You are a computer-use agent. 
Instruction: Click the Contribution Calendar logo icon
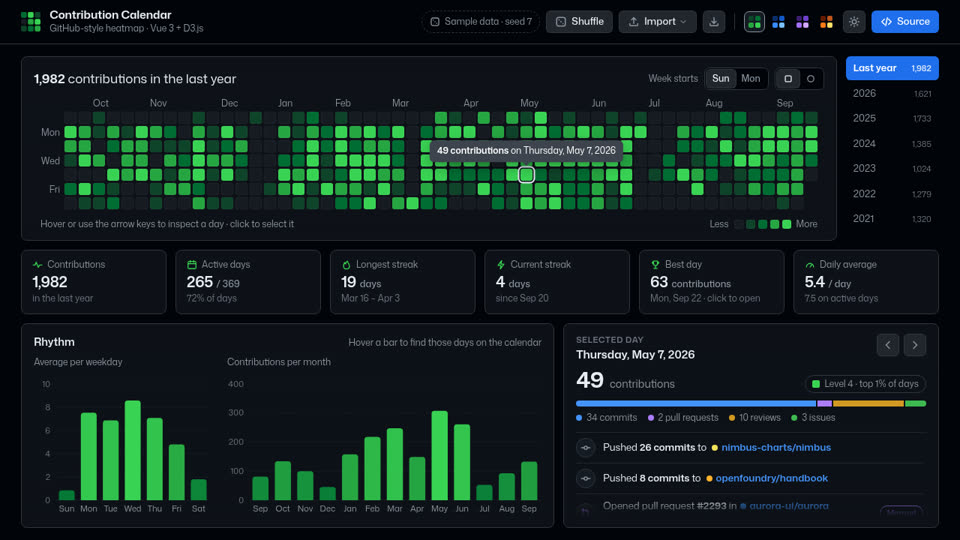click(x=31, y=21)
